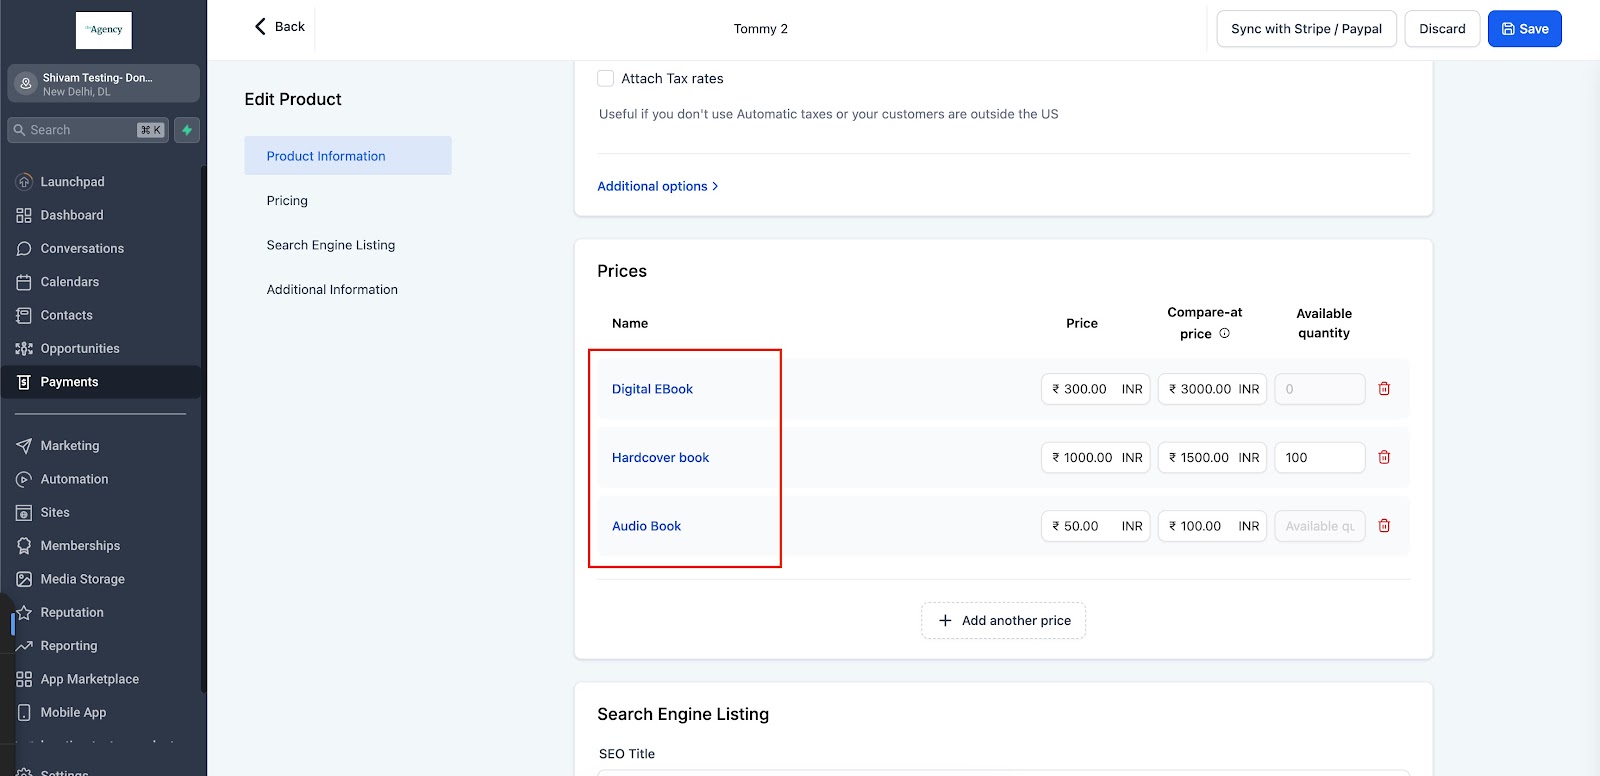Open the Digital EBook price link
The height and width of the screenshot is (776, 1600).
click(652, 389)
